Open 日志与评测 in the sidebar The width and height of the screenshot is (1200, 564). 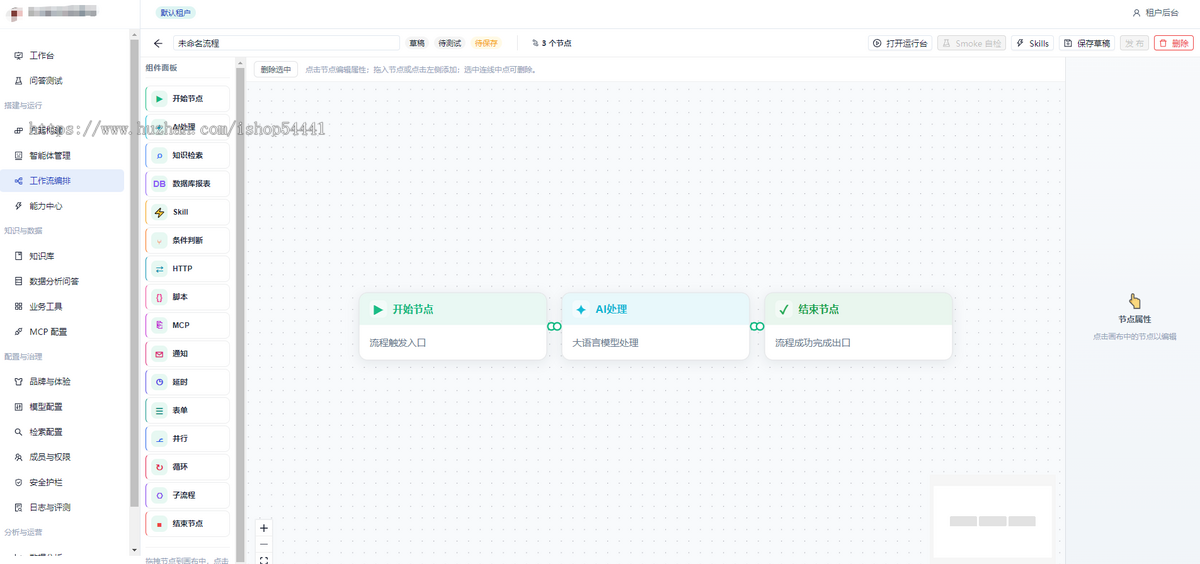point(62,507)
